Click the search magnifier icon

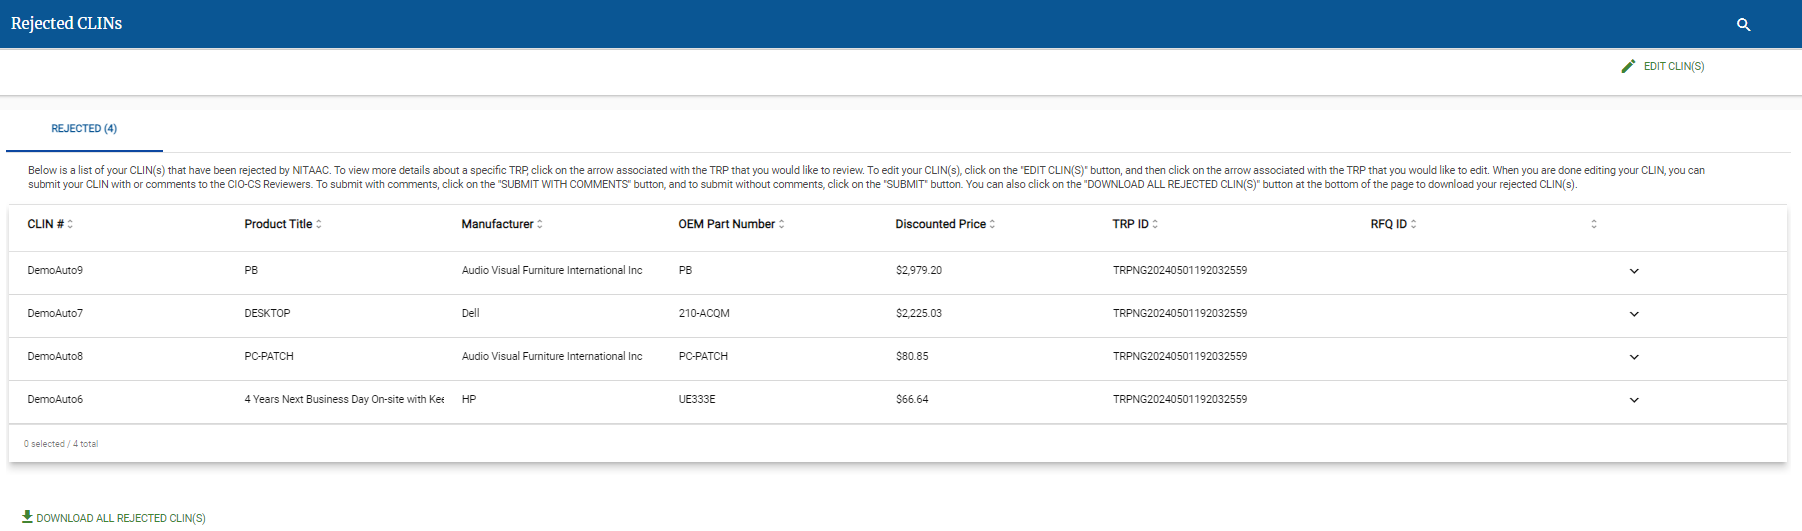click(x=1743, y=25)
